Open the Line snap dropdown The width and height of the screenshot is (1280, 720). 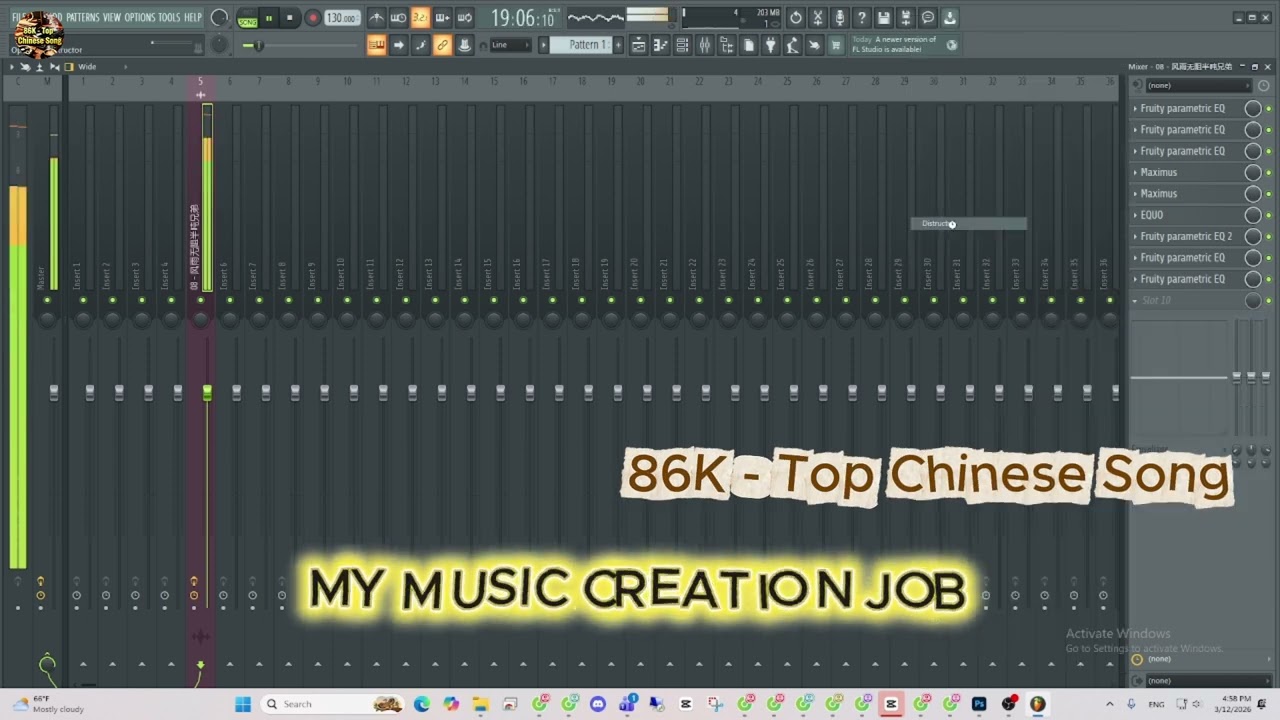tap(509, 45)
